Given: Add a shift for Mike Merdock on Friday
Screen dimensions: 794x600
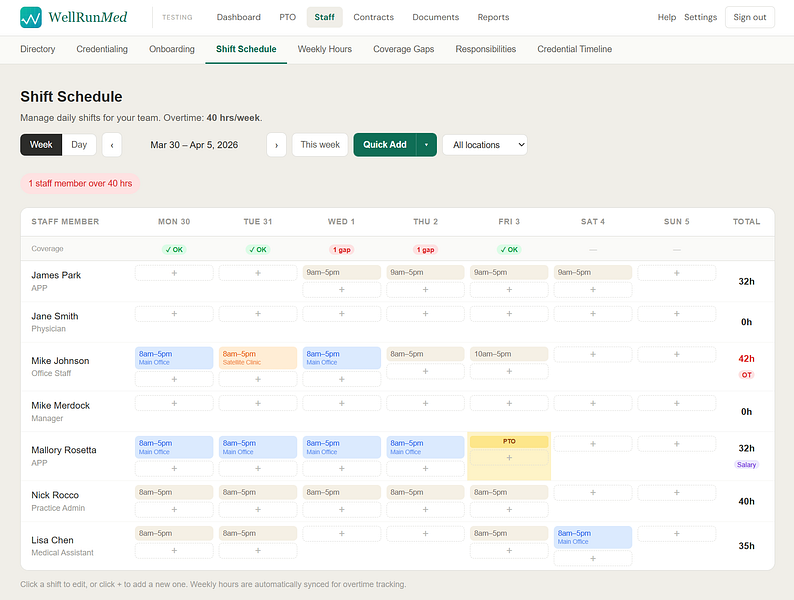Looking at the screenshot, I should (x=509, y=404).
